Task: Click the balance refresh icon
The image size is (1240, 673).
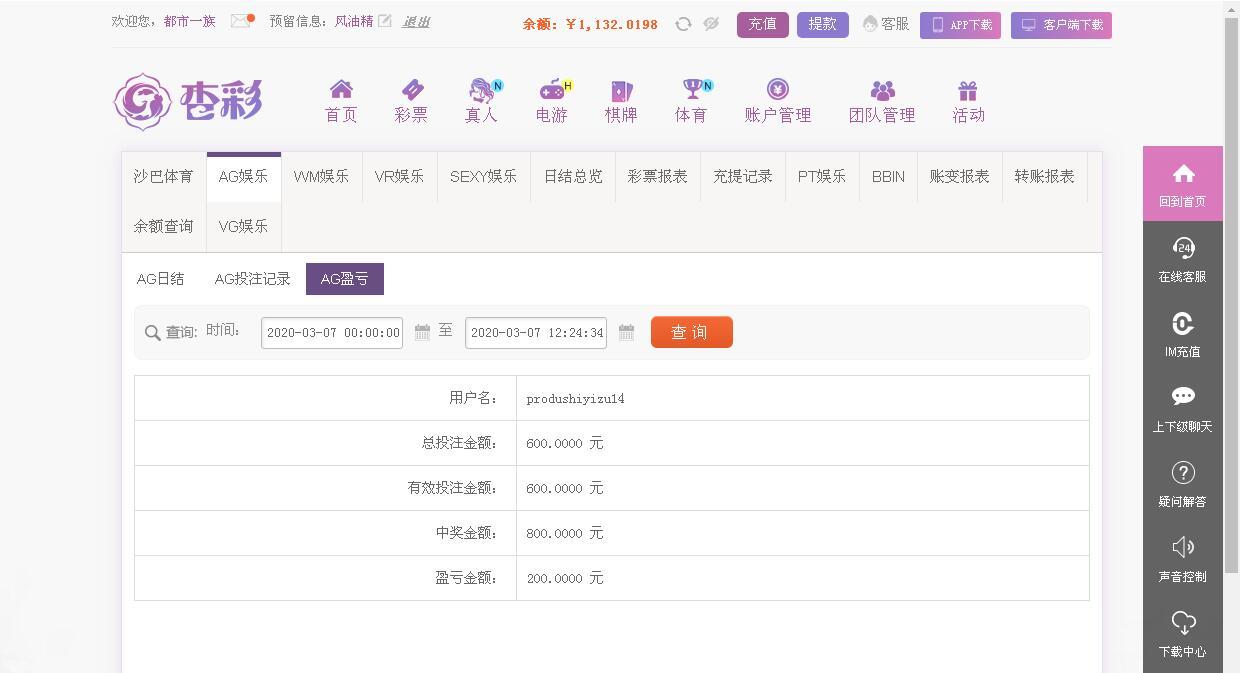Action: (x=683, y=24)
